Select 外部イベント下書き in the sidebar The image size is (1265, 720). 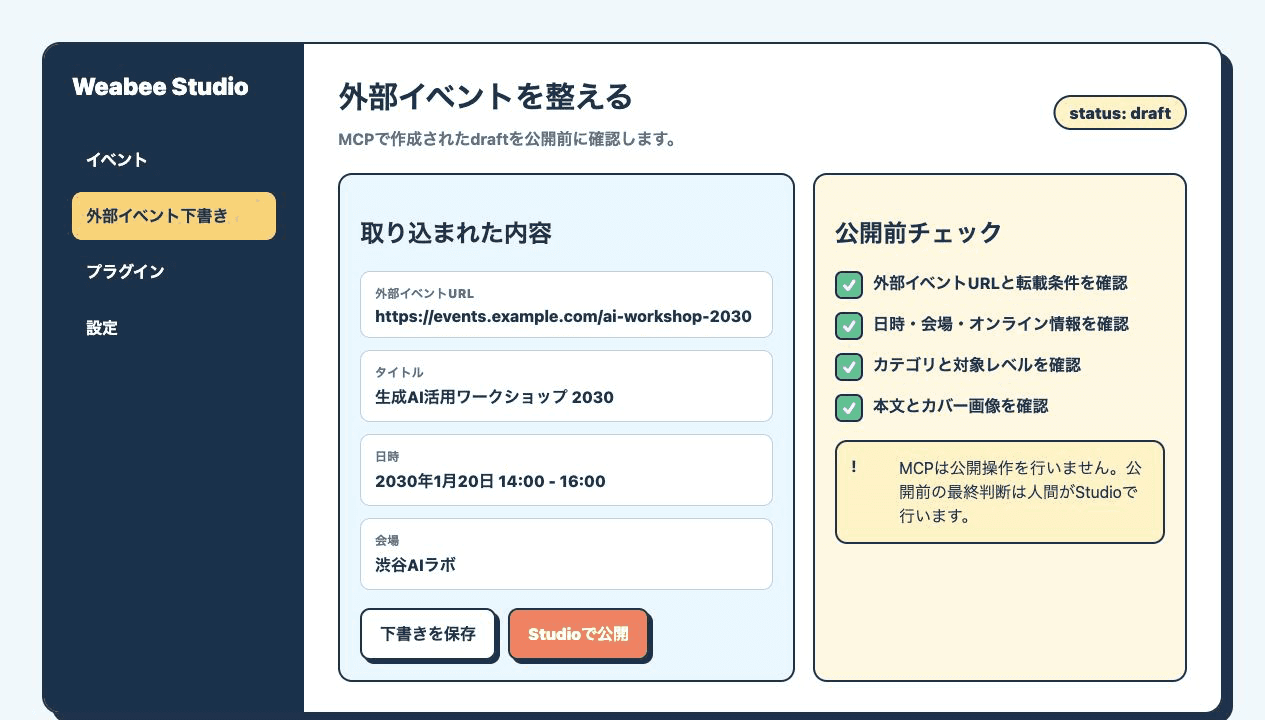(173, 216)
